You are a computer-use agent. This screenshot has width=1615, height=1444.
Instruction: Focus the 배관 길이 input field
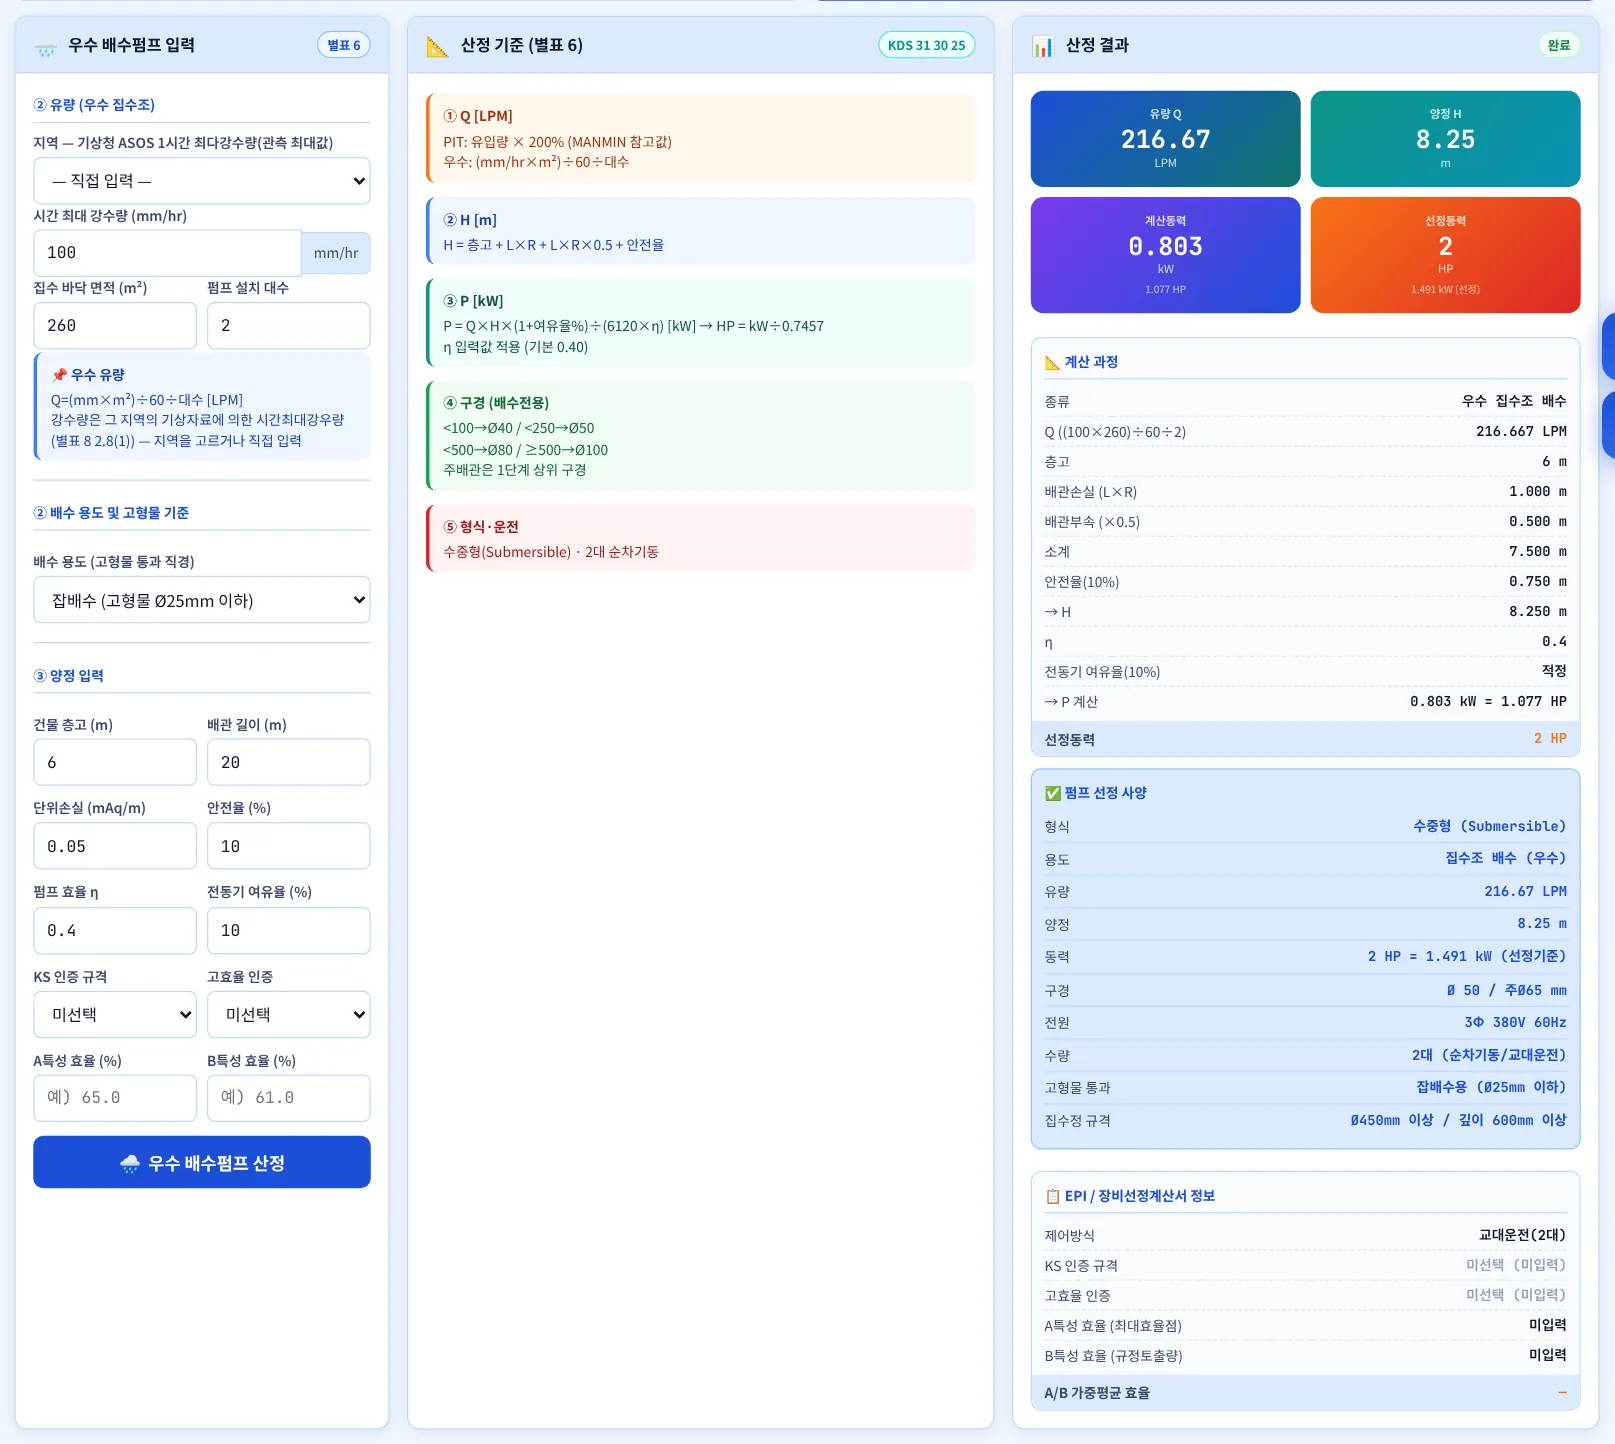[289, 762]
